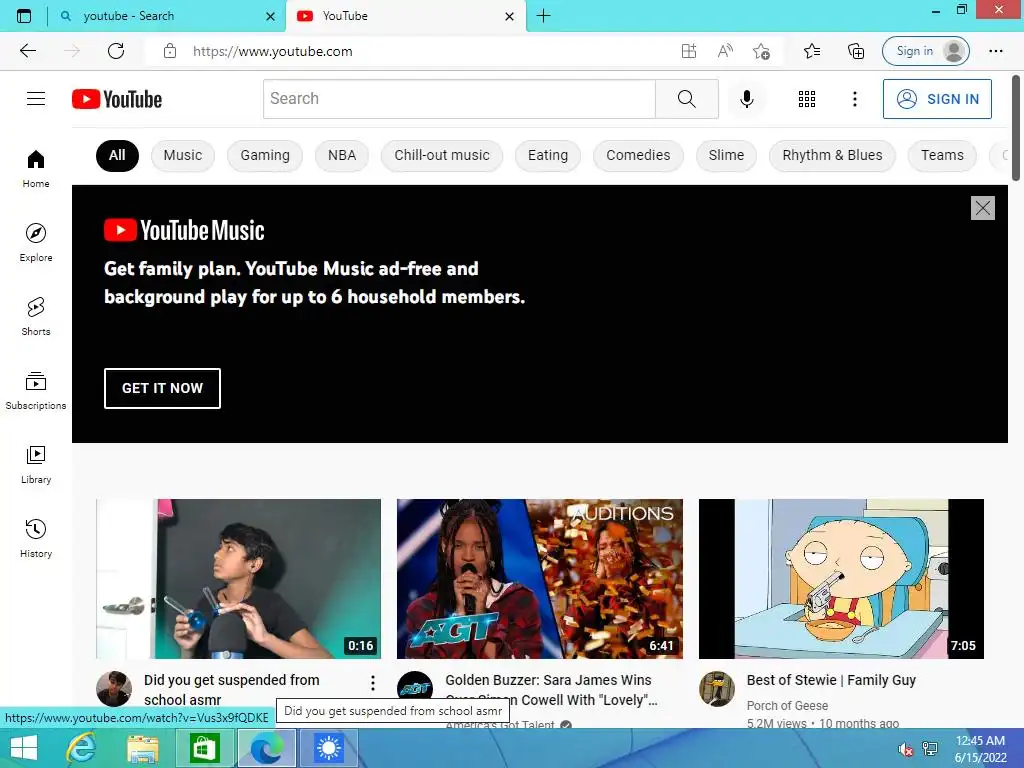Open the app available icon in address bar

689,51
